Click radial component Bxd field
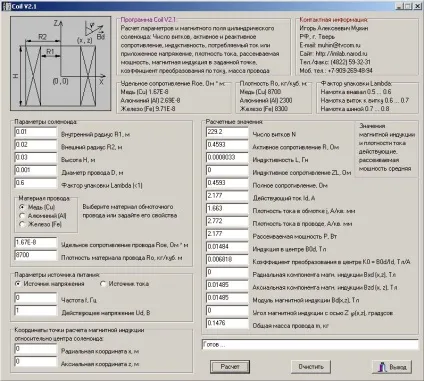The height and width of the screenshot is (381, 424). tap(227, 272)
